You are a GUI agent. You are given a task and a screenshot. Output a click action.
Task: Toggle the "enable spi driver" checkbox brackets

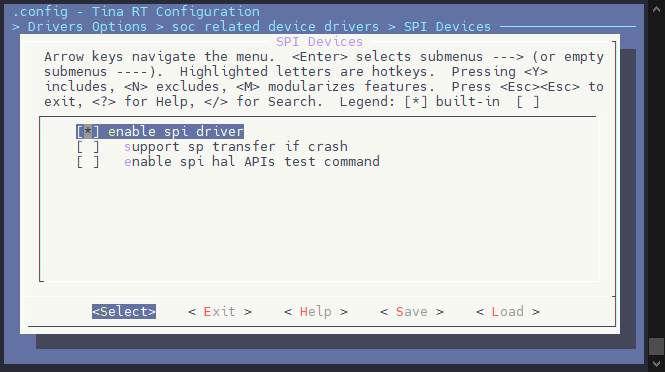[x=88, y=131]
